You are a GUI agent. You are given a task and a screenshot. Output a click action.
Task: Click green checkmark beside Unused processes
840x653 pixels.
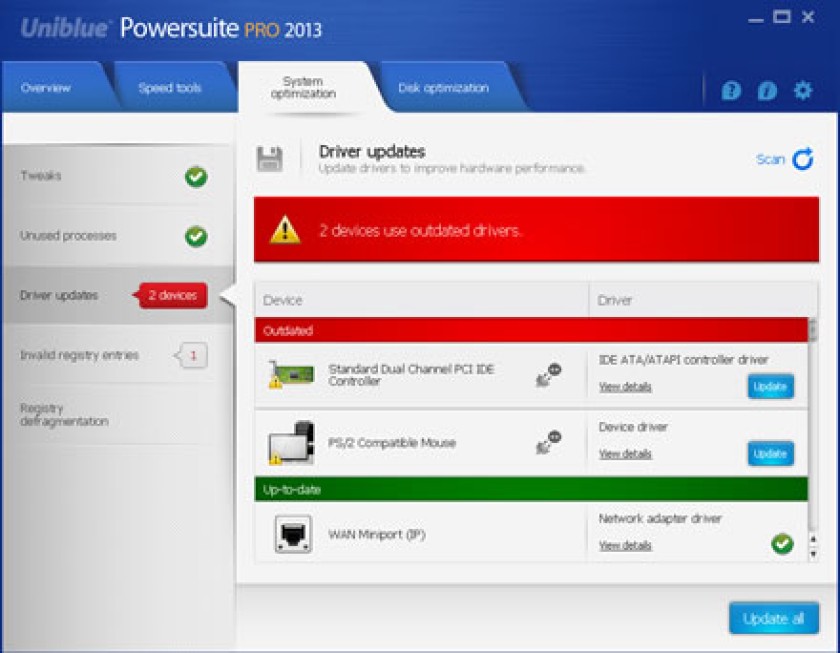tap(196, 236)
